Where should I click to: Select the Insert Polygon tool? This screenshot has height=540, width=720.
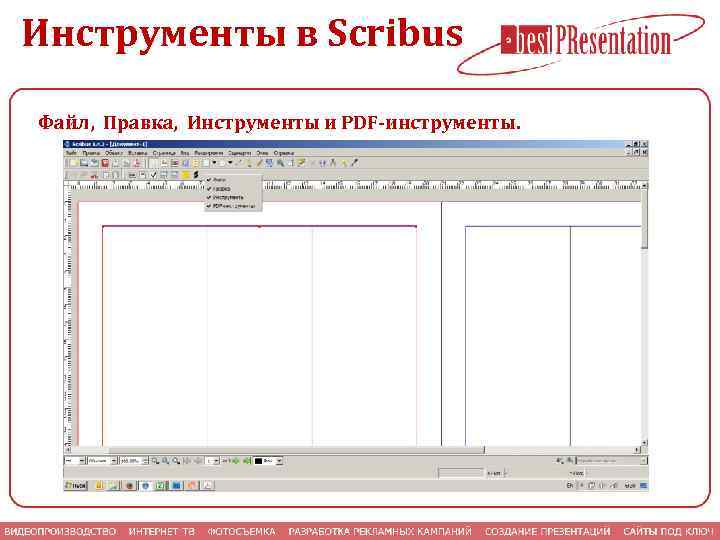222,163
